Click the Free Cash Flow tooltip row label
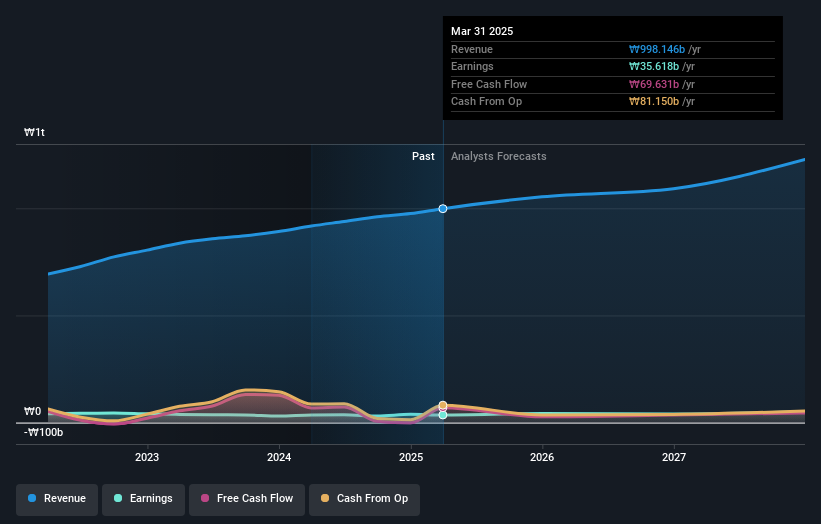Viewport: 821px width, 524px height. (489, 84)
